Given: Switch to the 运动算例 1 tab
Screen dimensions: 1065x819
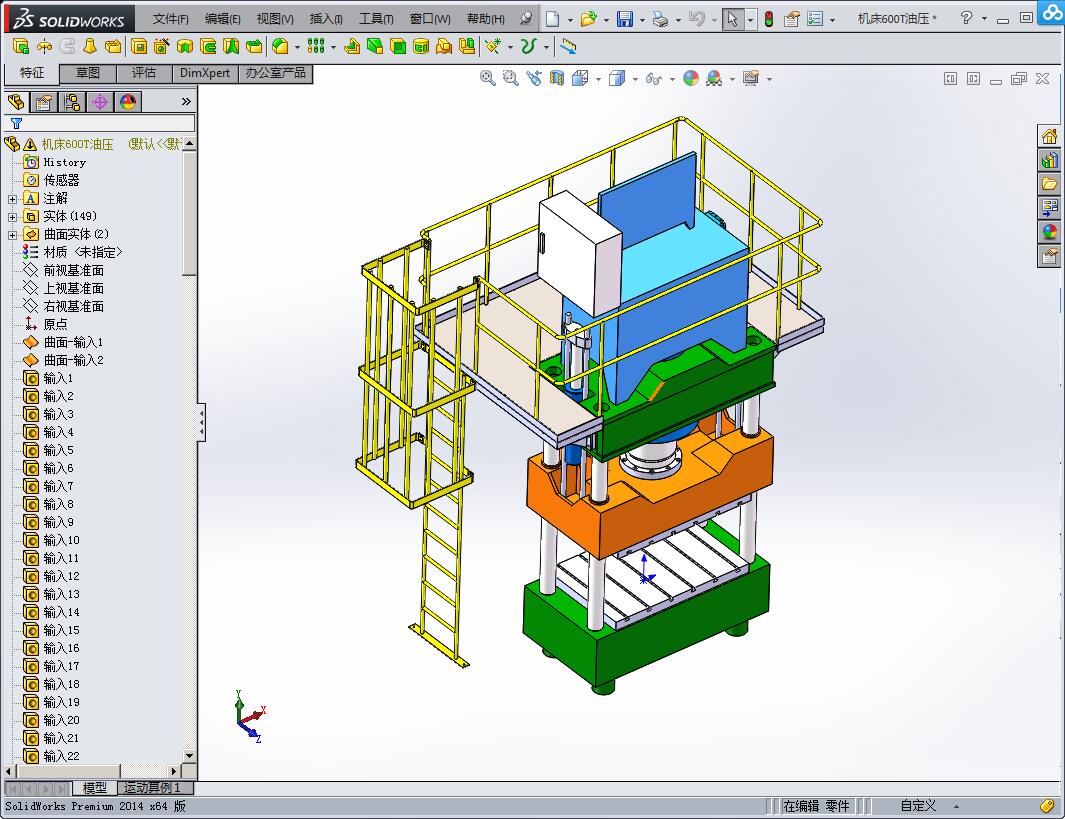Looking at the screenshot, I should (x=152, y=788).
